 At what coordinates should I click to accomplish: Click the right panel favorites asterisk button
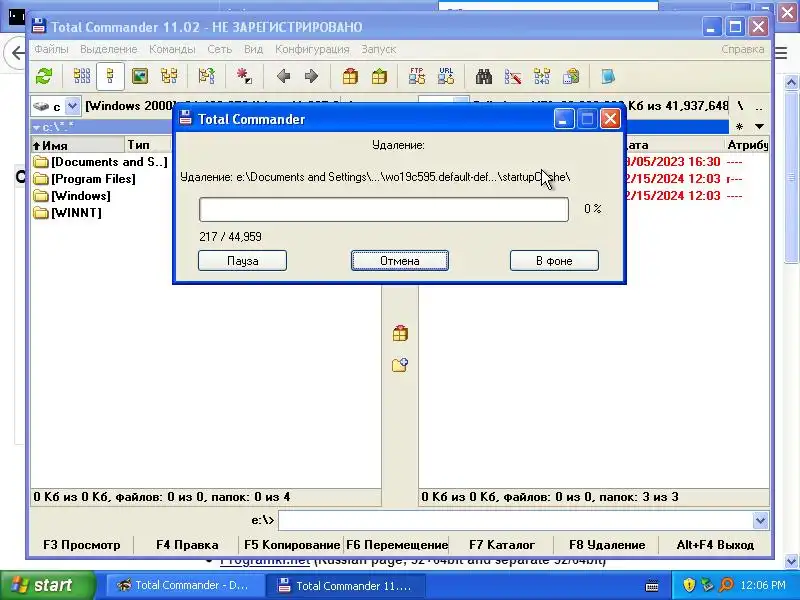coord(739,127)
